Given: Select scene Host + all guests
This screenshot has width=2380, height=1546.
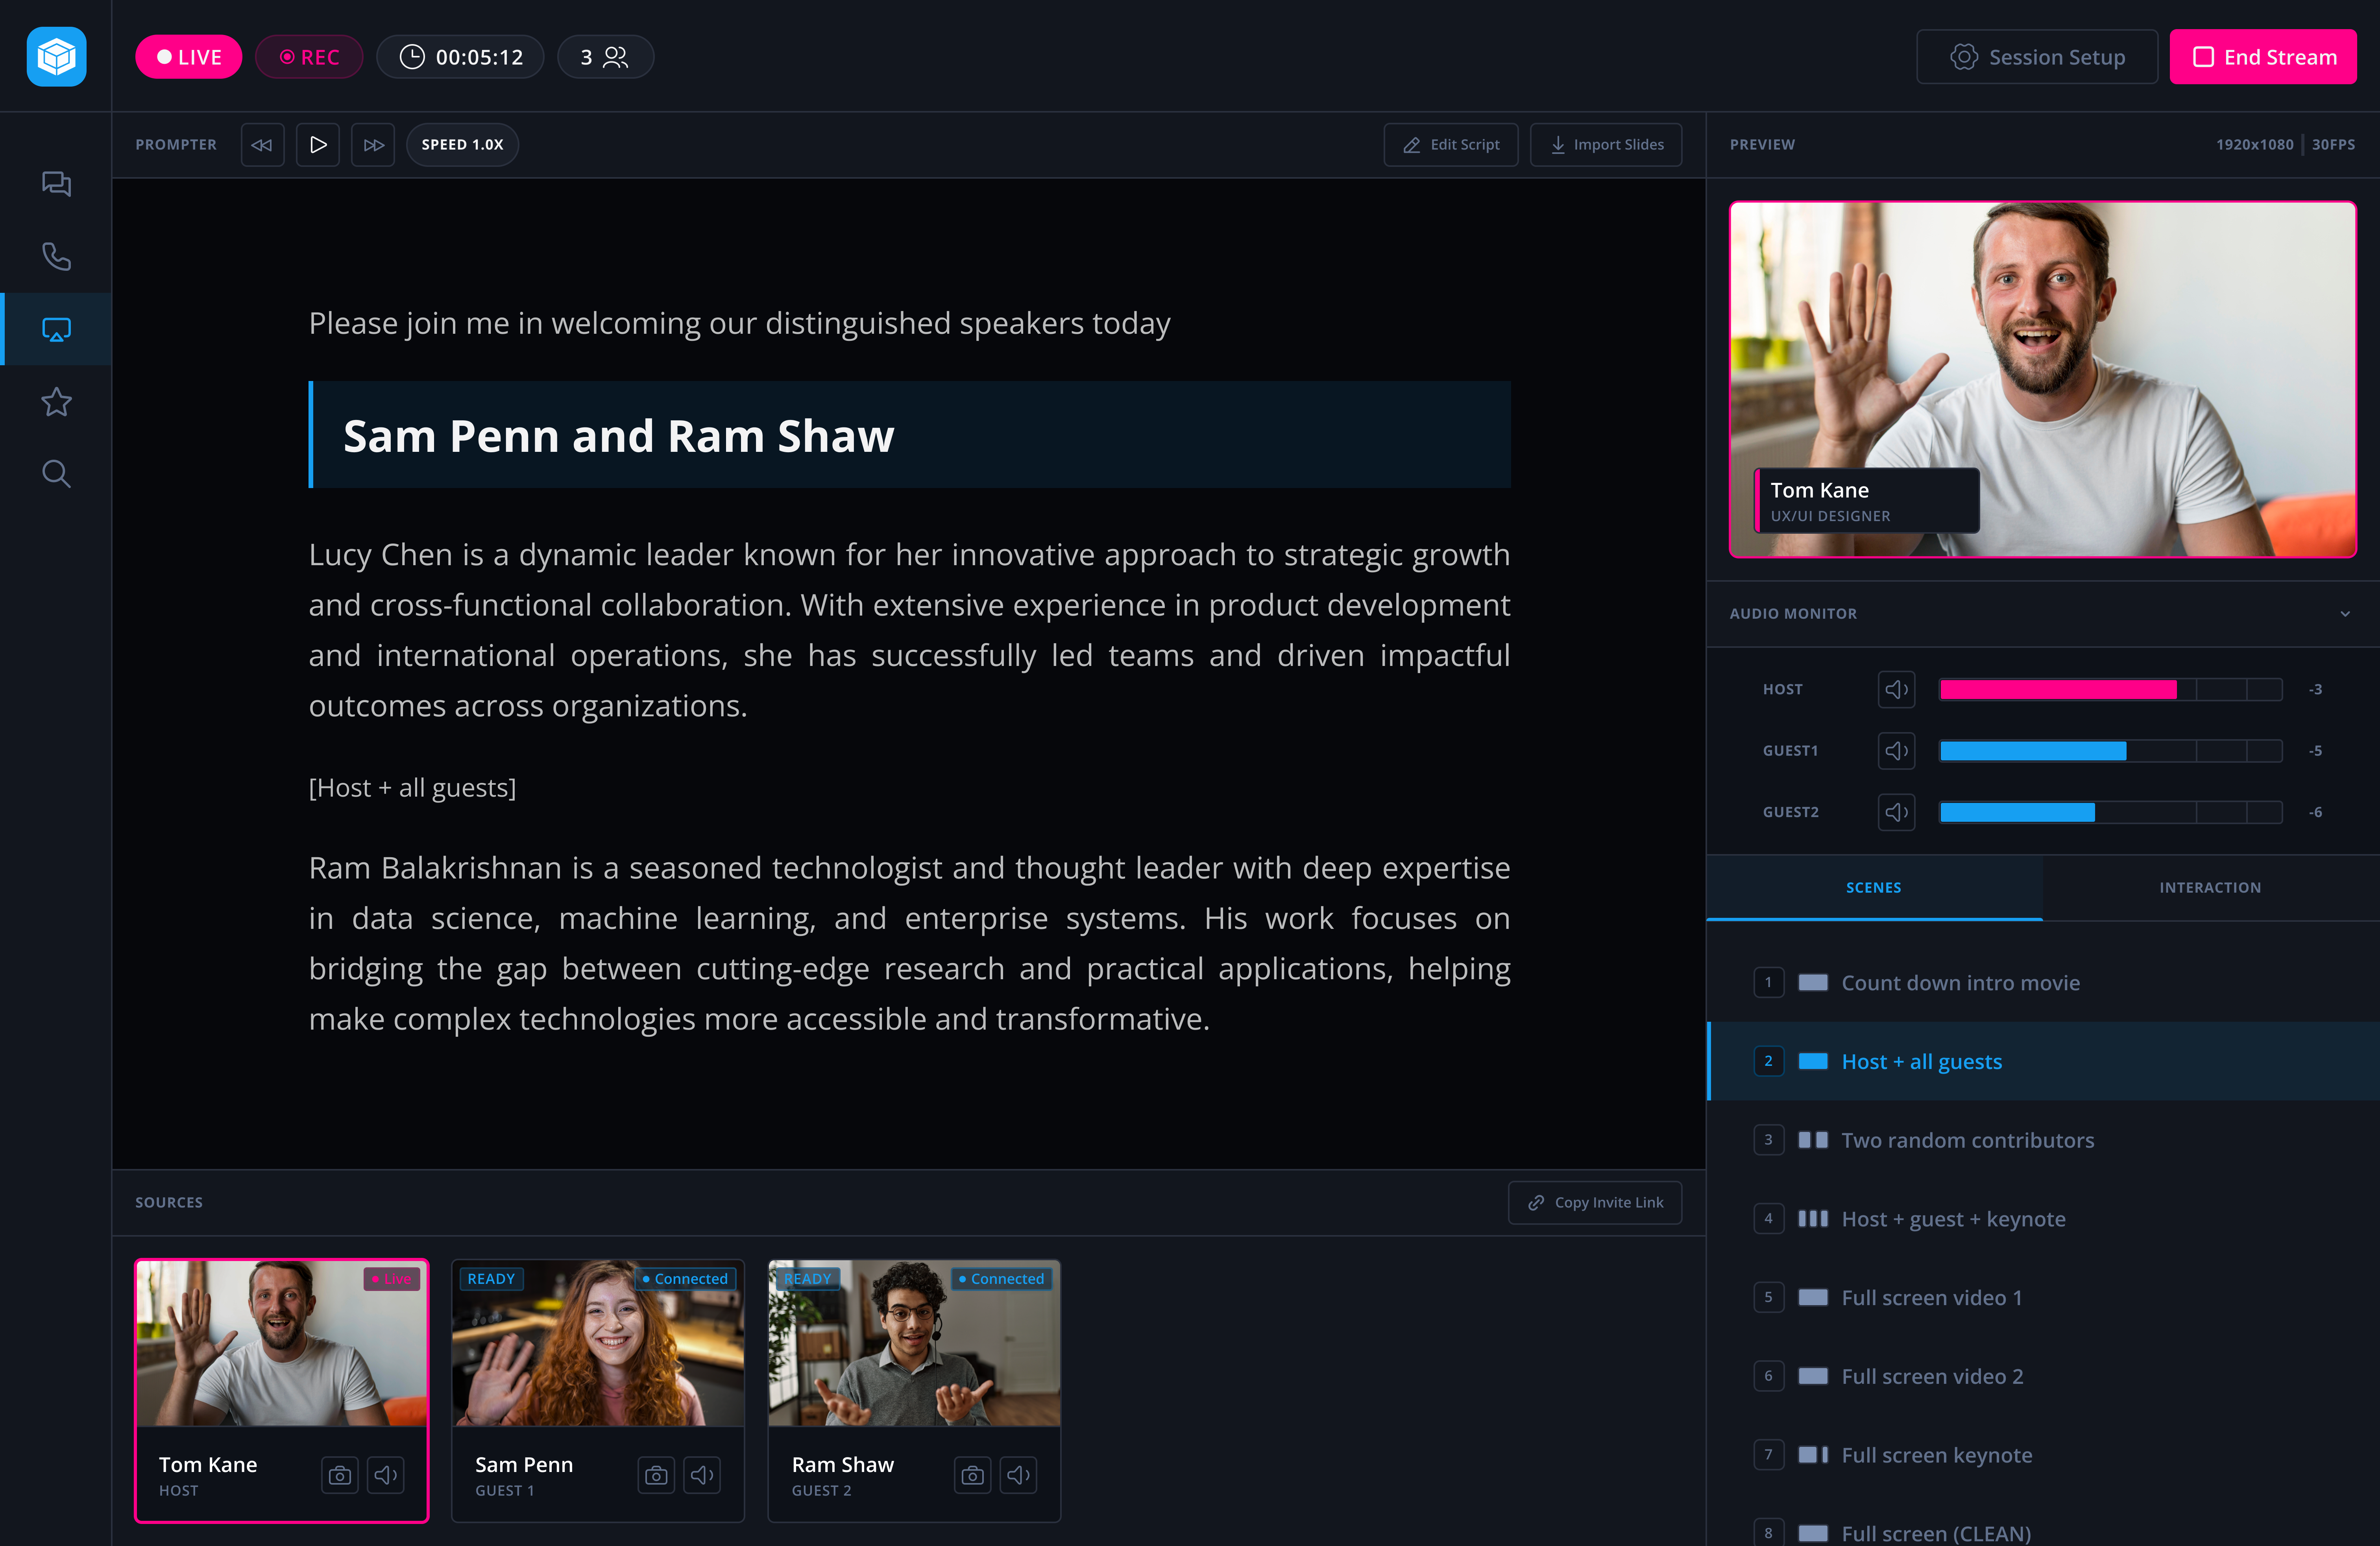Looking at the screenshot, I should coord(2043,1061).
